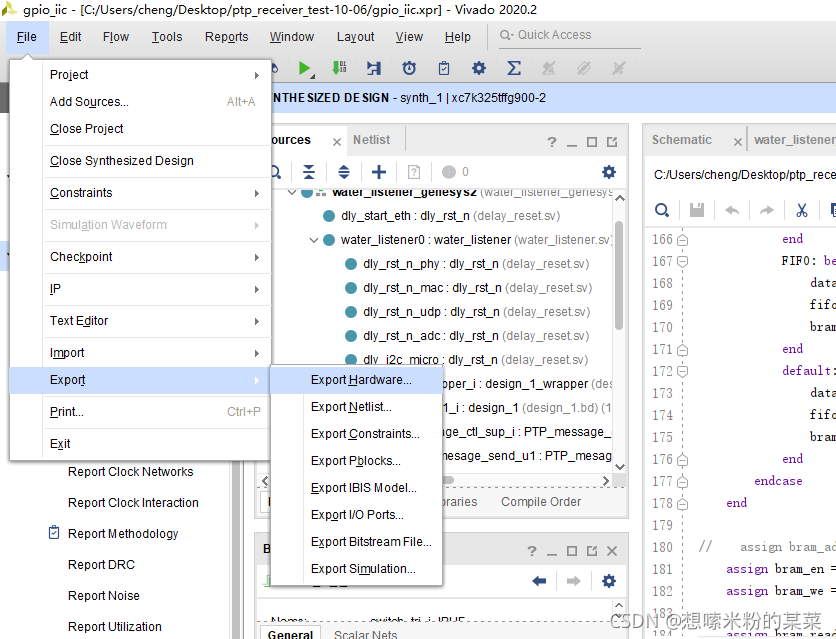Switch to the Netlist tab

point(372,140)
